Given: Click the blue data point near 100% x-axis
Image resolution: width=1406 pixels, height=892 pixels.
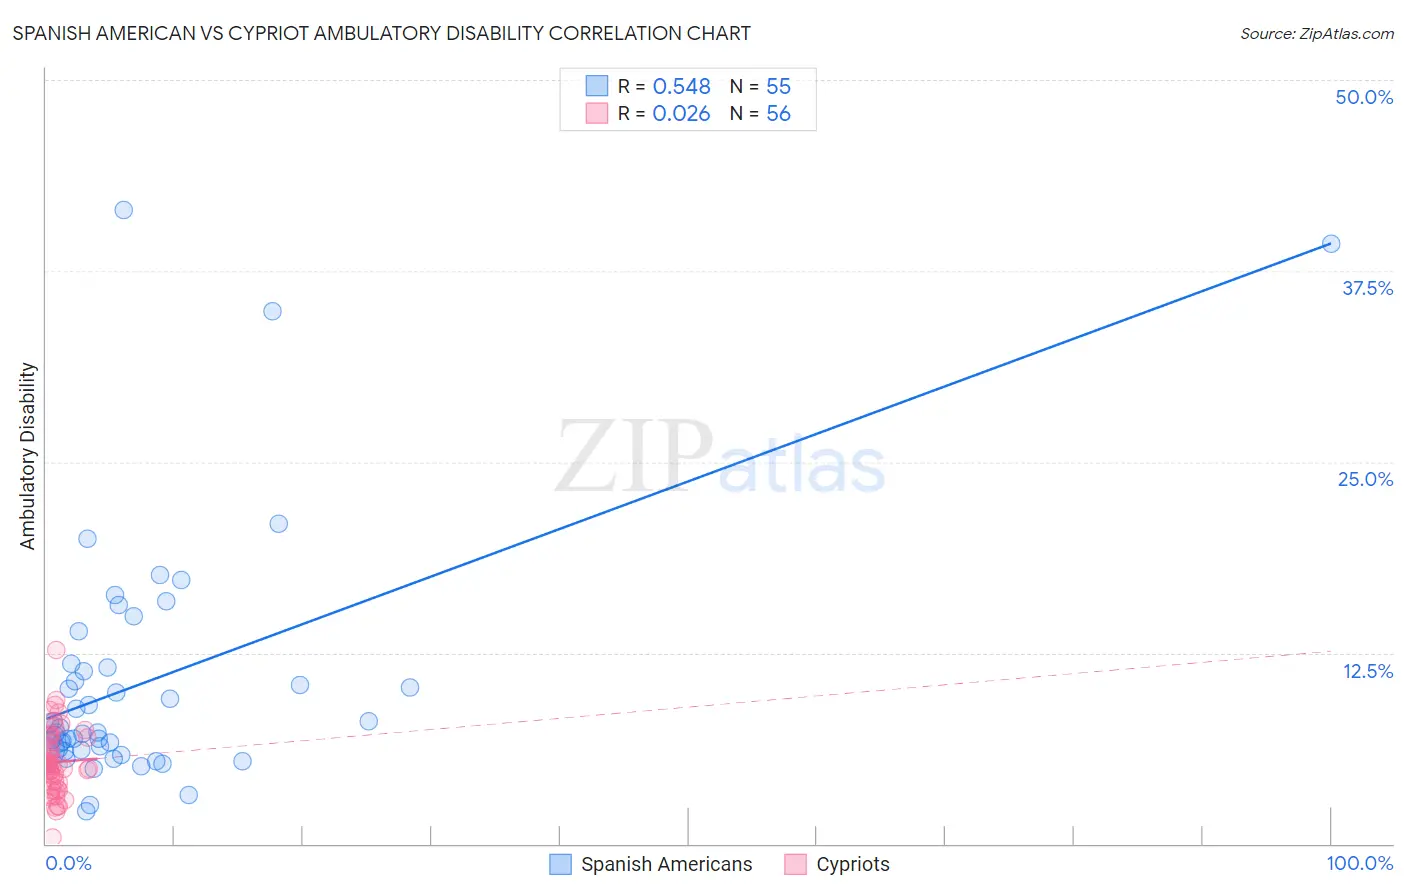Looking at the screenshot, I should pyautogui.click(x=1330, y=243).
